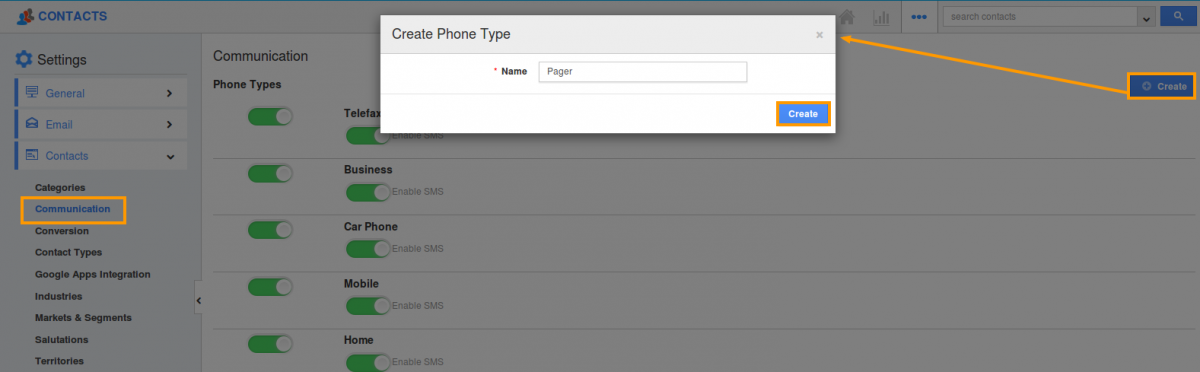Click the CONTACTS title text
Image resolution: width=1200 pixels, height=372 pixels.
(73, 16)
